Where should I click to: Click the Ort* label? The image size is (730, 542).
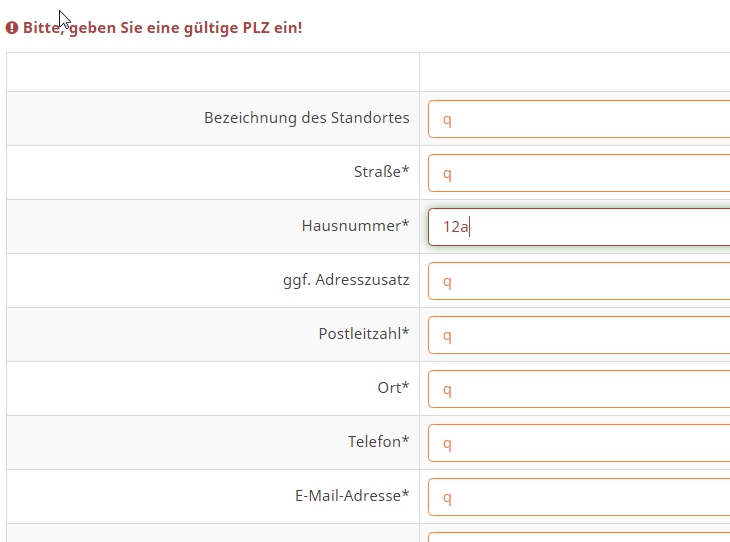click(393, 388)
